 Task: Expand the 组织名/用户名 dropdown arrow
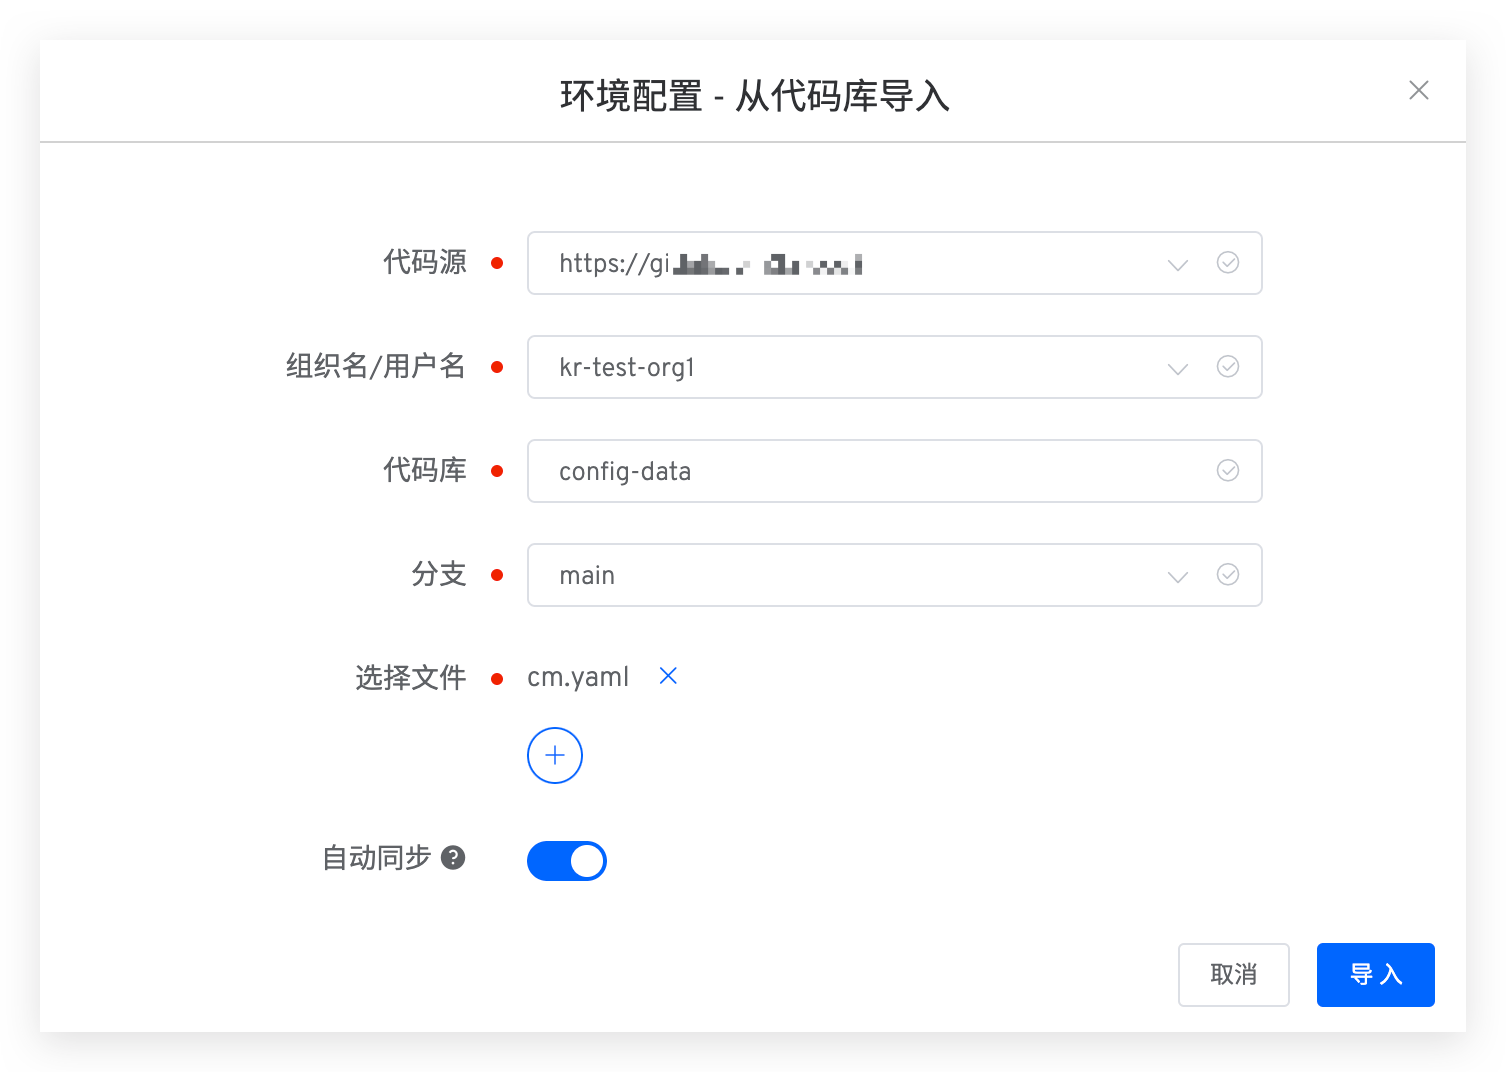tap(1178, 369)
